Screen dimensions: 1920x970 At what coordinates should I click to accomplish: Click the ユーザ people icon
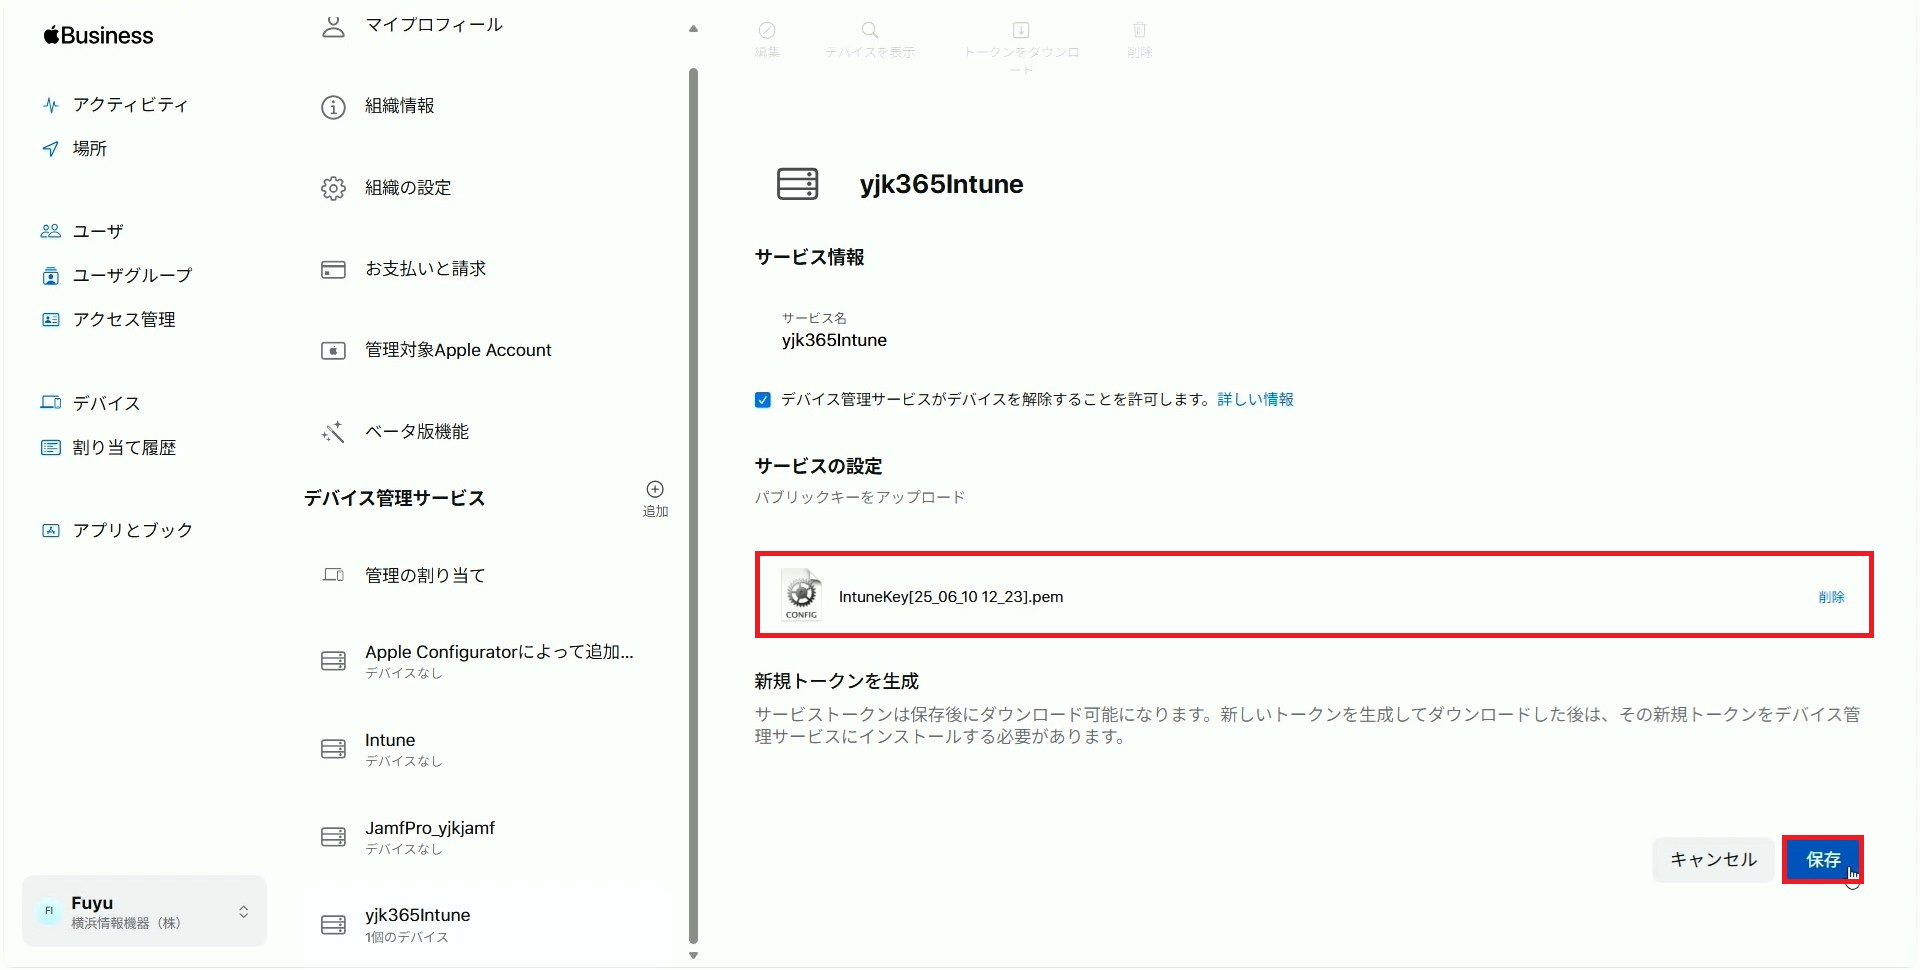pyautogui.click(x=51, y=231)
